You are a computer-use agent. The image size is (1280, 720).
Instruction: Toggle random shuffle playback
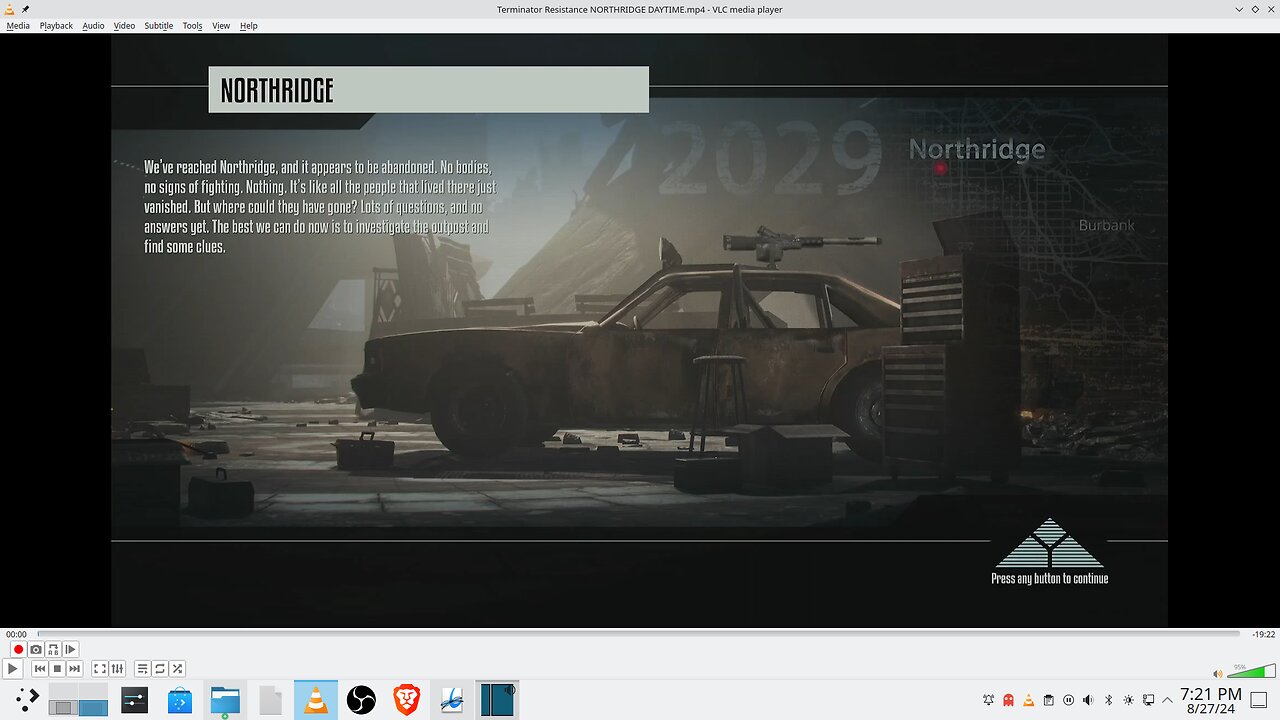click(x=177, y=669)
